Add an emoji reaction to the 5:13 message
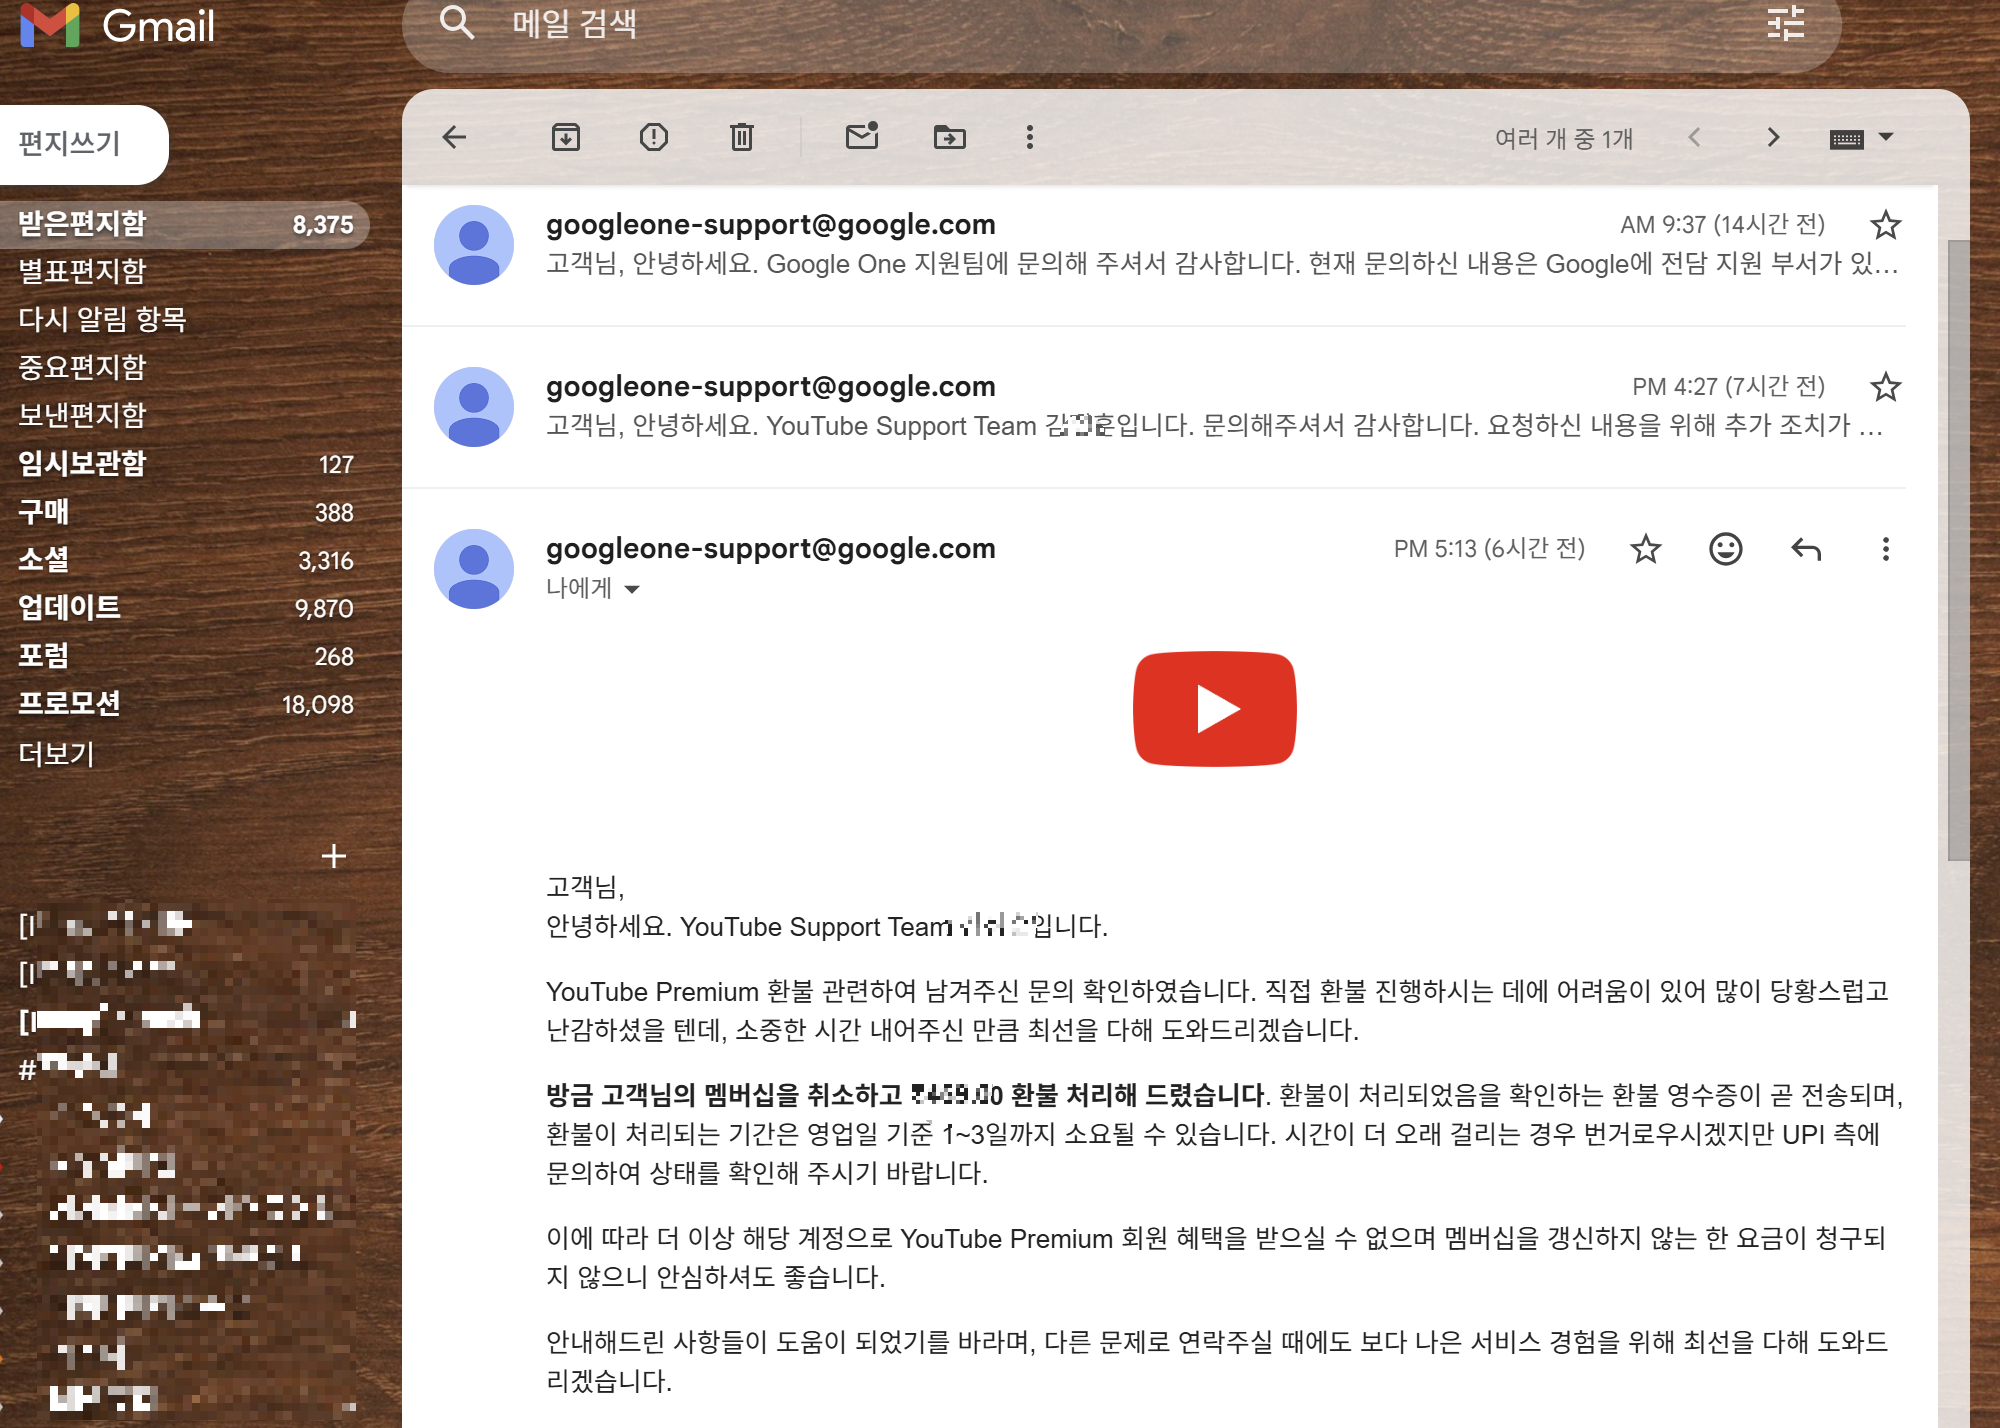Screen dimensions: 2000x1428 coord(1725,549)
